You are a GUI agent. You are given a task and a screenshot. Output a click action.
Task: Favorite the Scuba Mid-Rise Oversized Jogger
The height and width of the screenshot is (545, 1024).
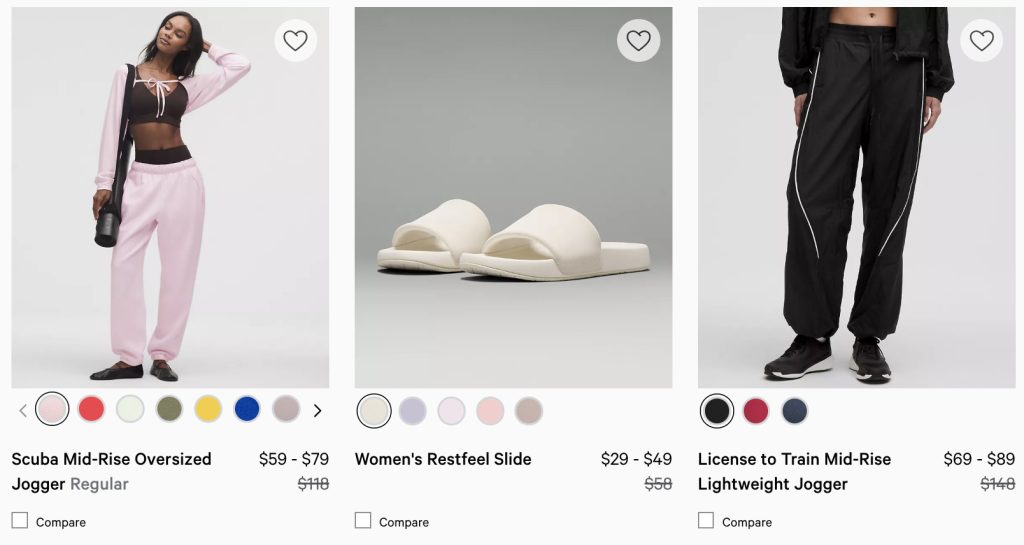(x=295, y=41)
